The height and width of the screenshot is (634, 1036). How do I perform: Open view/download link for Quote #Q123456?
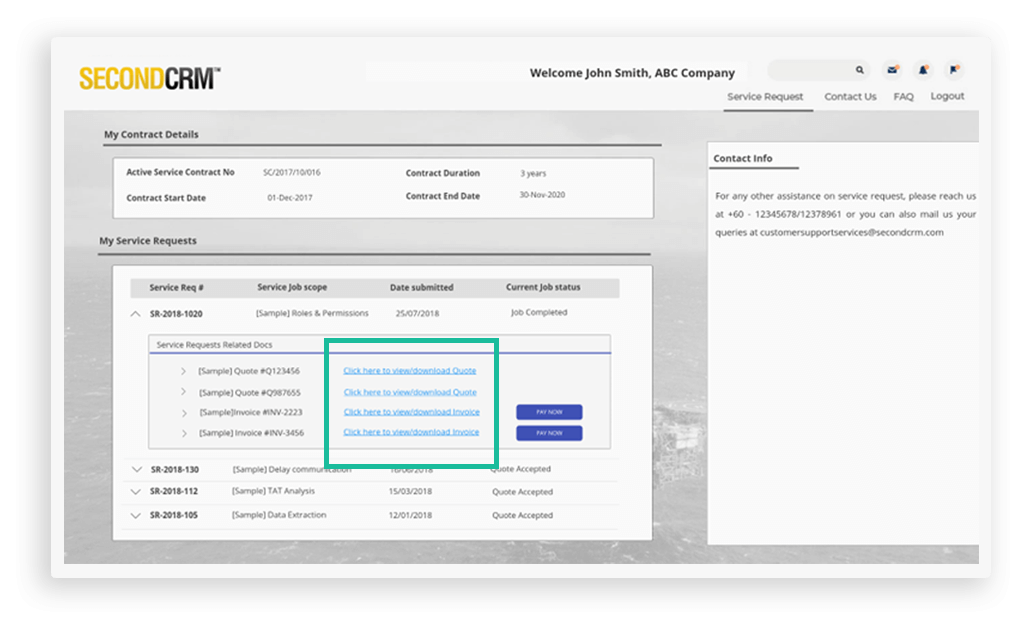[410, 370]
